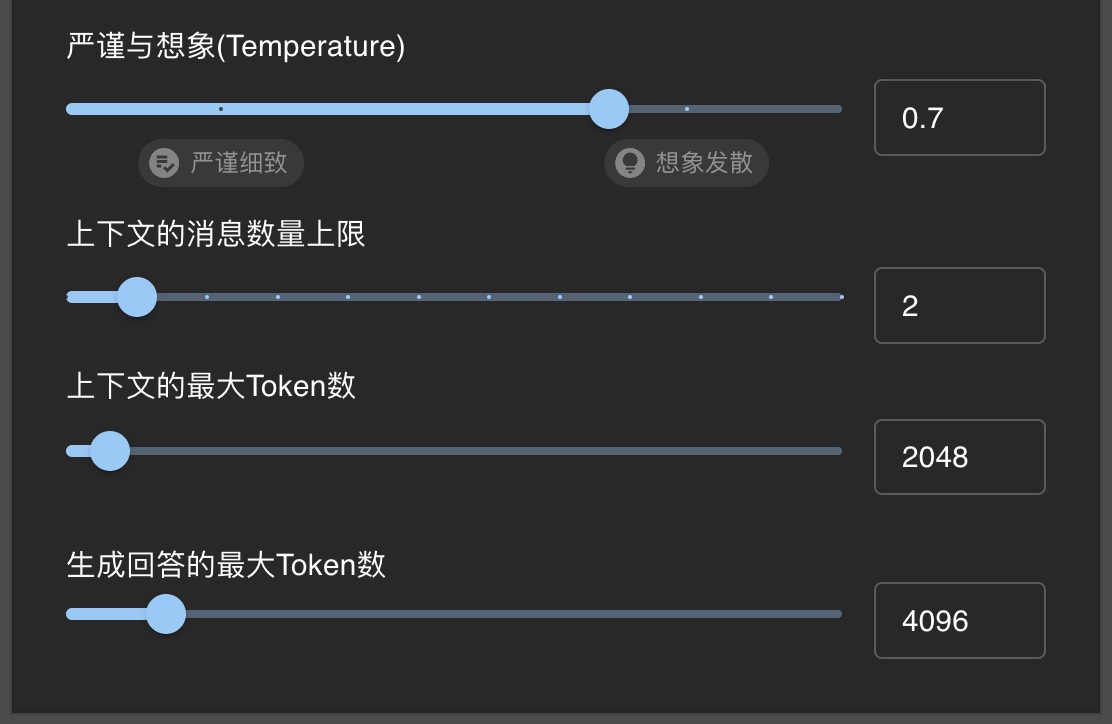Click right end of the 上下文的最大Token数 slider track

[838, 450]
